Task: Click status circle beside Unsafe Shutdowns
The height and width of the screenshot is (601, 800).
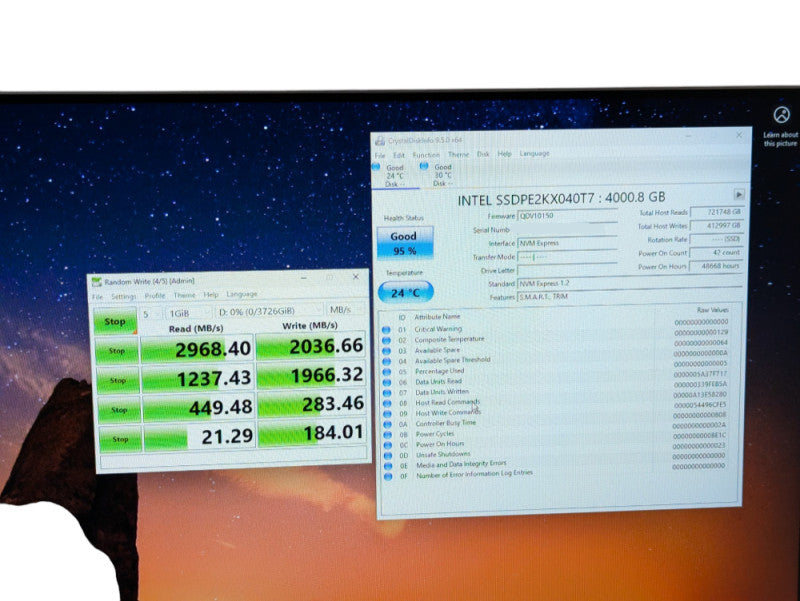Action: pos(388,456)
